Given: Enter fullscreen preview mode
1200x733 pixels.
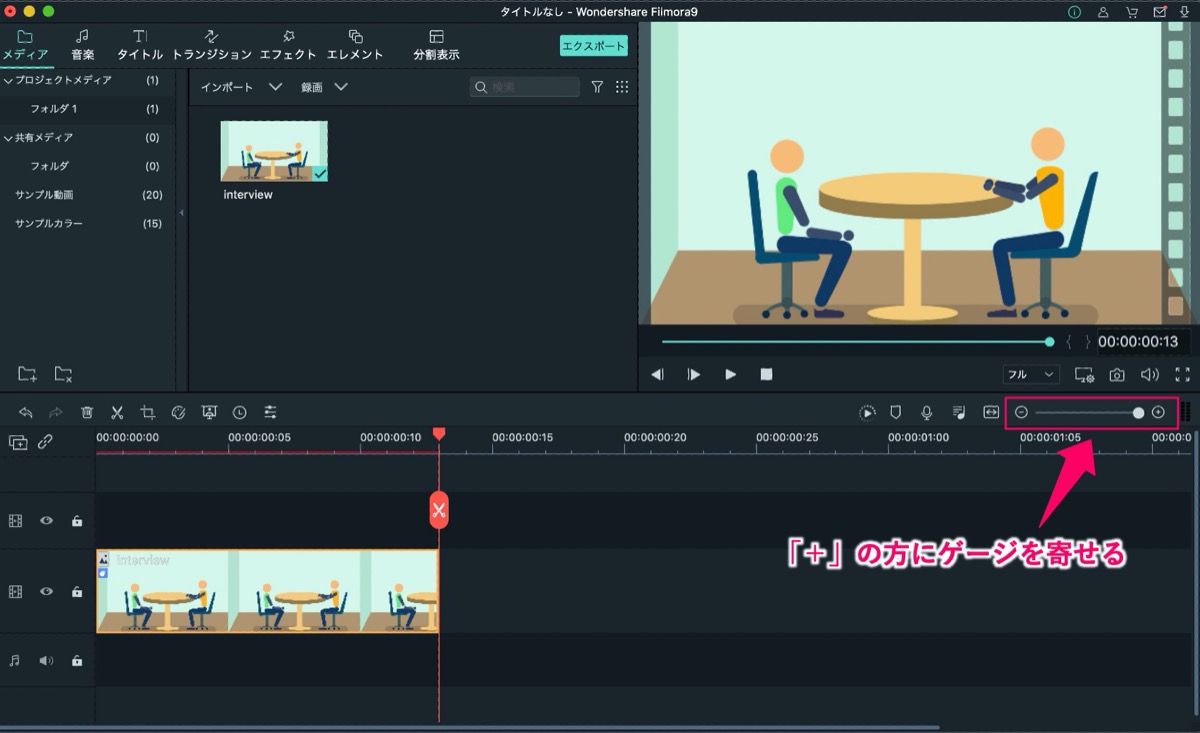Looking at the screenshot, I should [x=1183, y=374].
